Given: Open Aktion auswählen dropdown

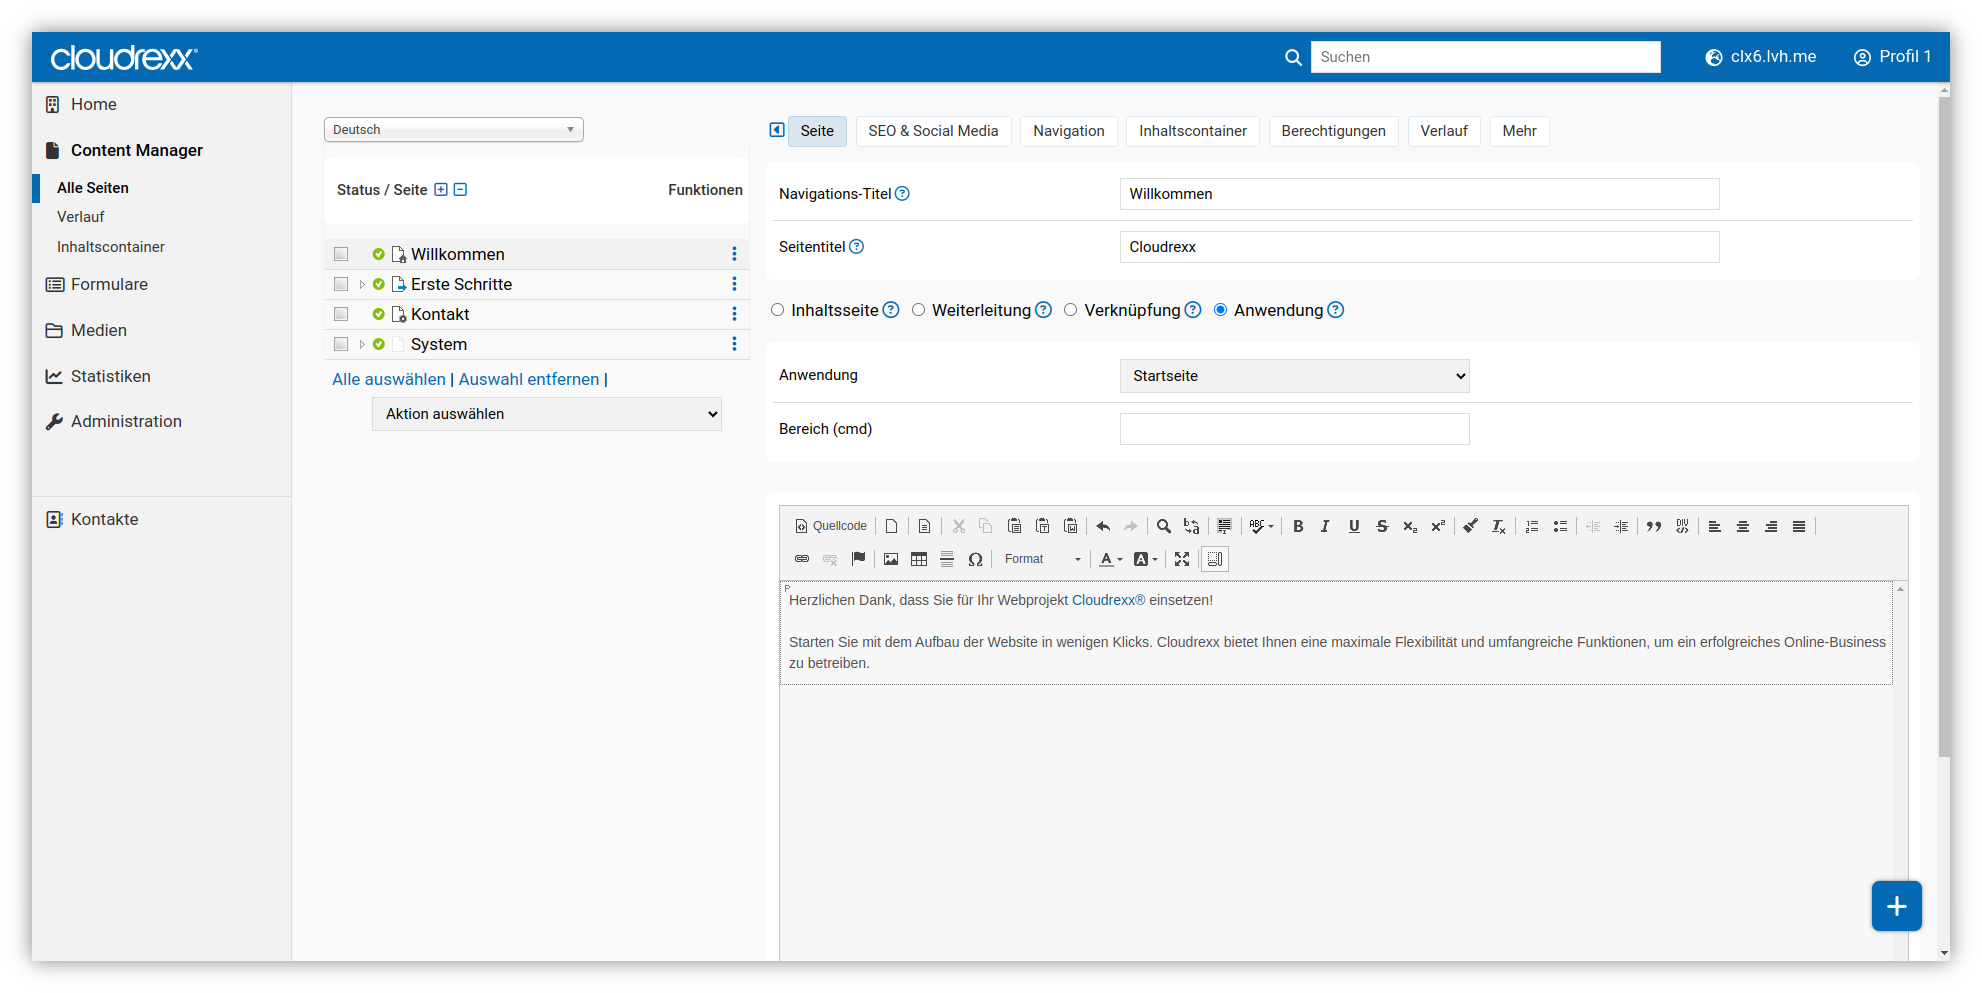Looking at the screenshot, I should [x=547, y=414].
